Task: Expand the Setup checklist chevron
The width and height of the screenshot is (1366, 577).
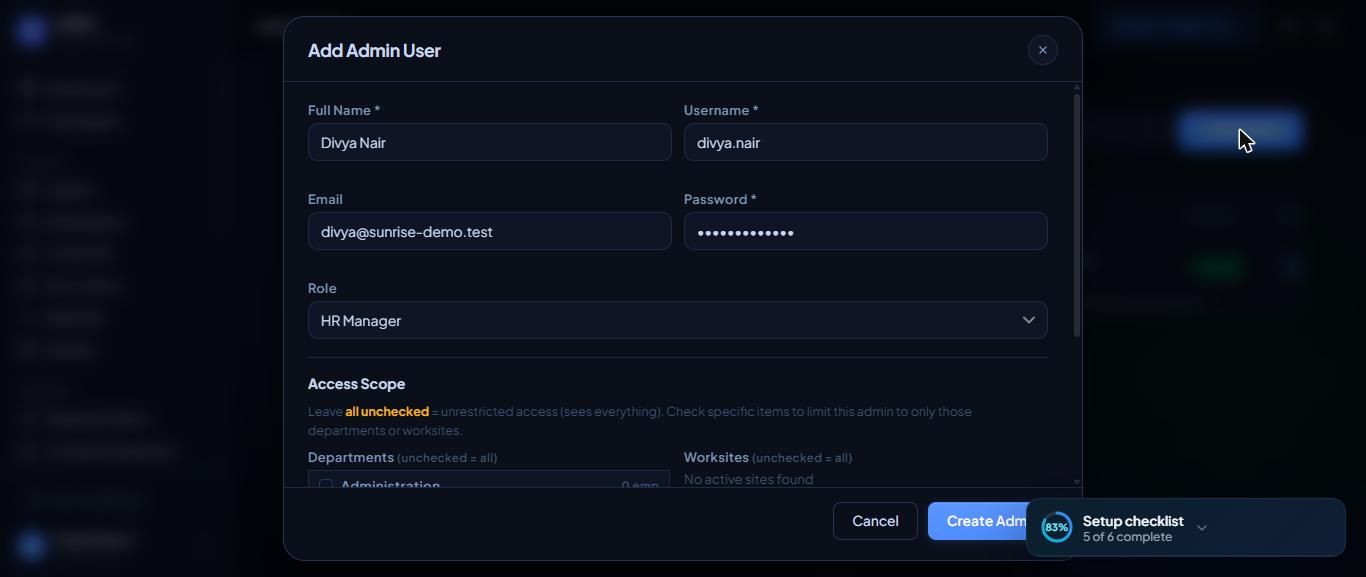Action: point(1202,528)
